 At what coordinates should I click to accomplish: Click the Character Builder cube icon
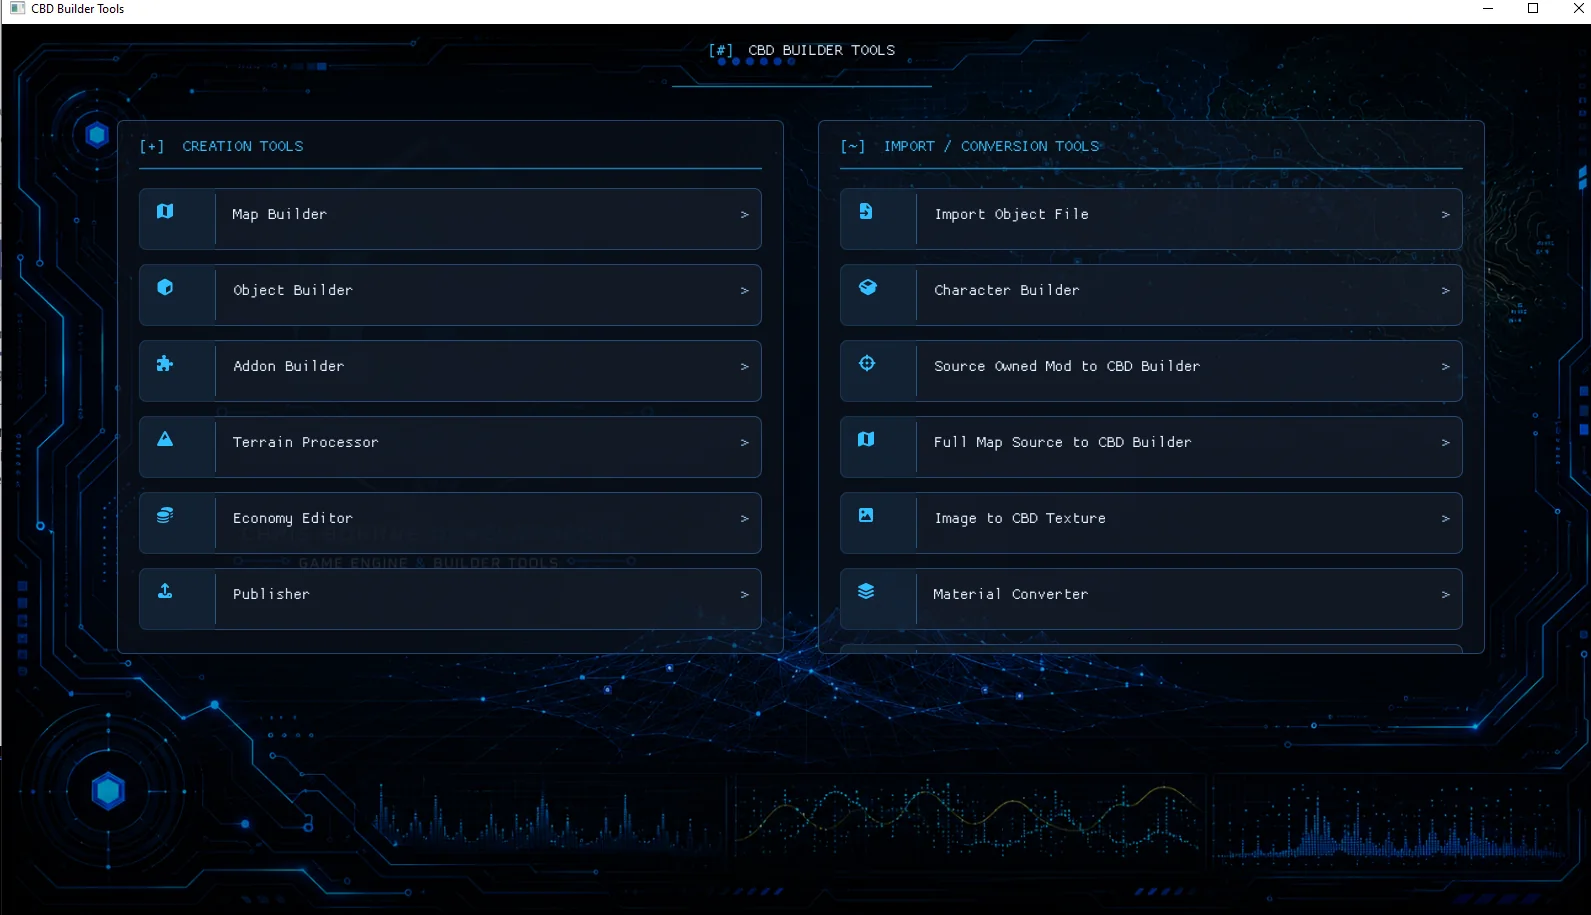pos(867,287)
